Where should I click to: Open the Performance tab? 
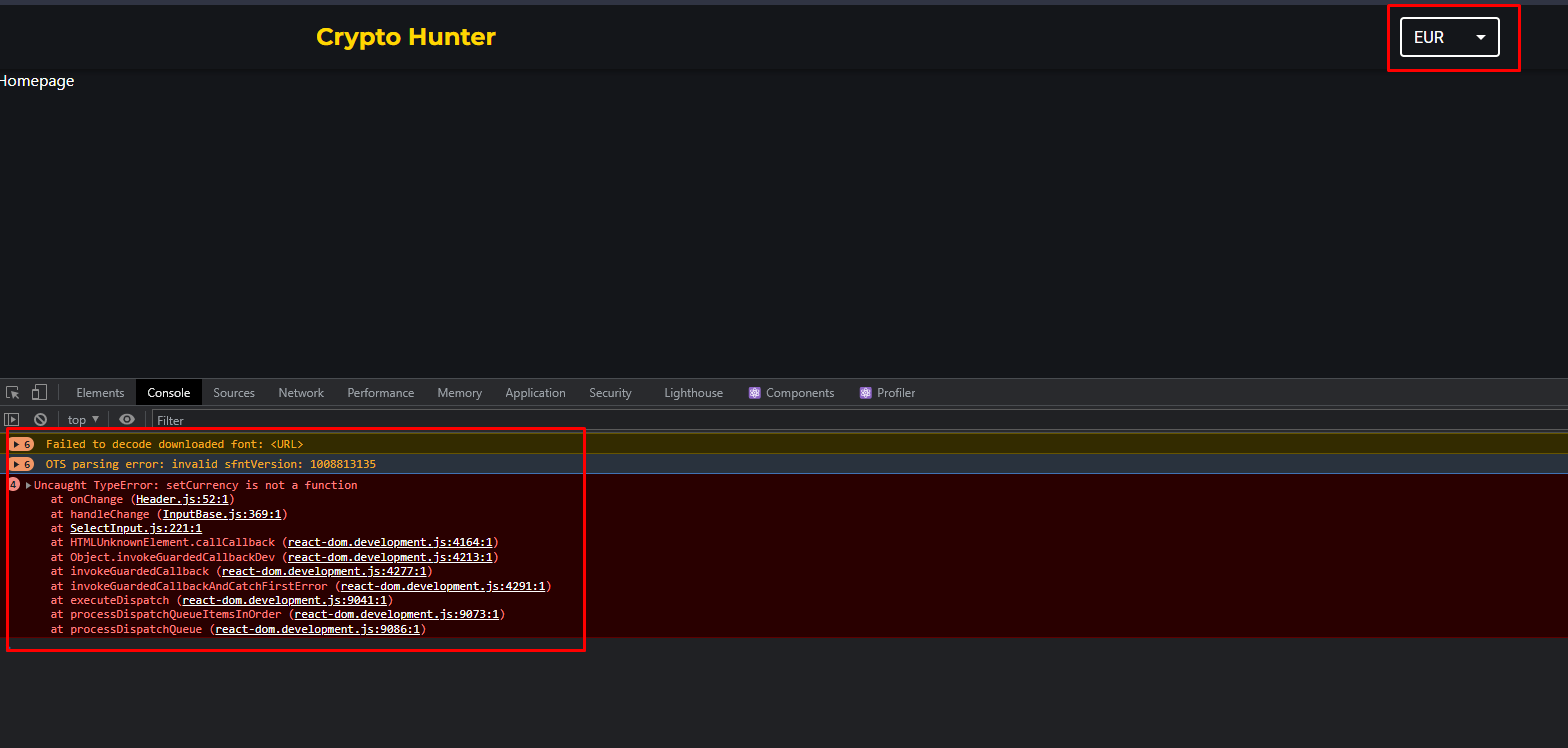click(381, 393)
